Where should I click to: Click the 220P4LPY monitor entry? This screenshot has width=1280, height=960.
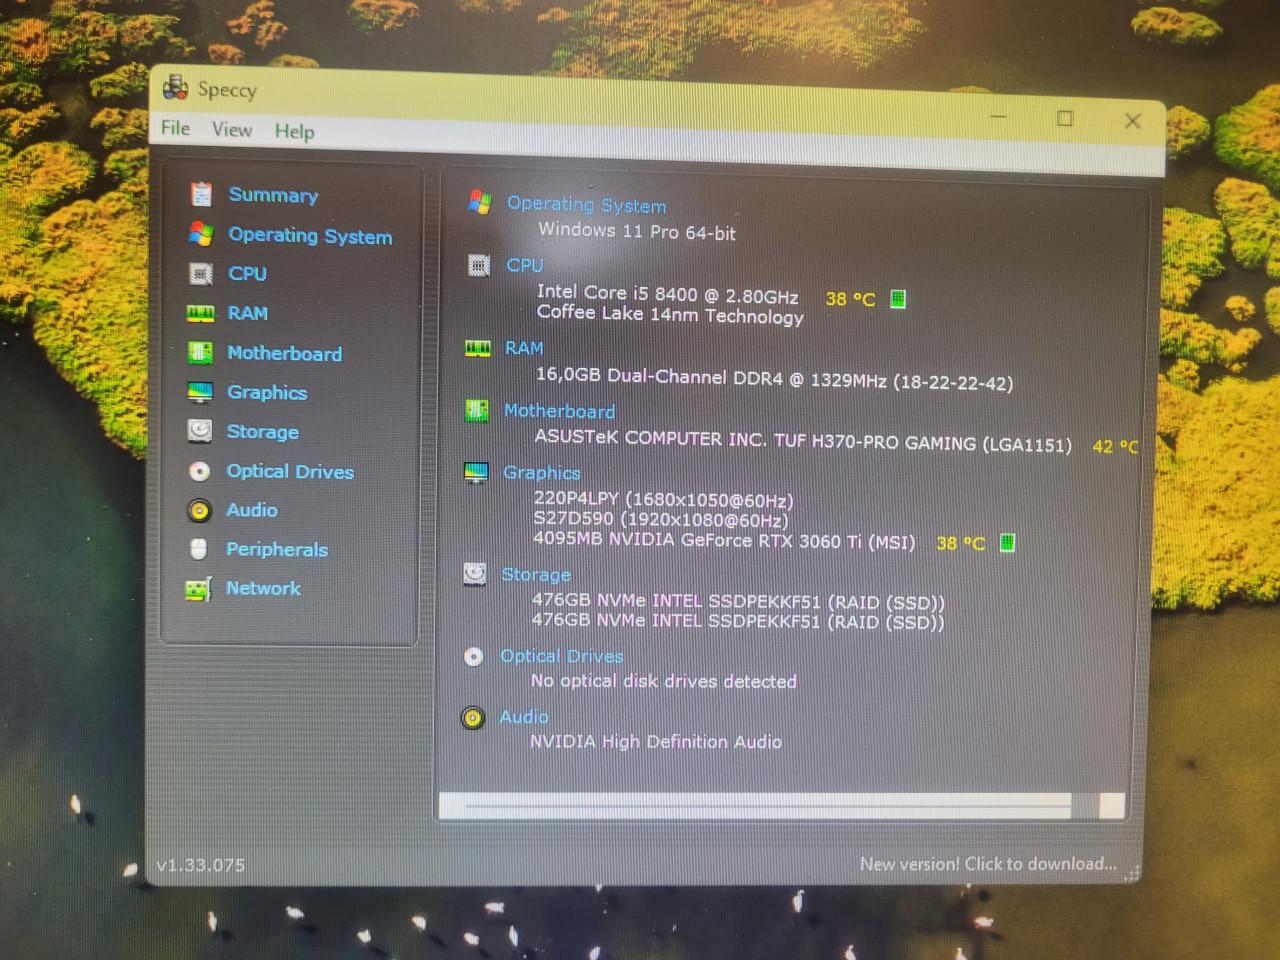coord(663,499)
